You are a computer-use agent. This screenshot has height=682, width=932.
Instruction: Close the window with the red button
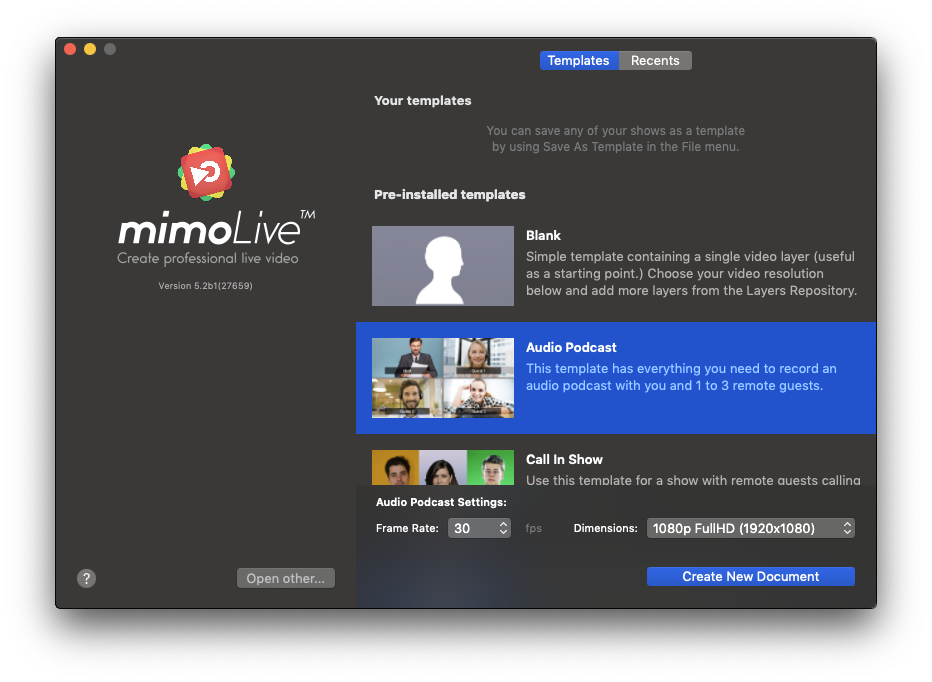coord(70,49)
